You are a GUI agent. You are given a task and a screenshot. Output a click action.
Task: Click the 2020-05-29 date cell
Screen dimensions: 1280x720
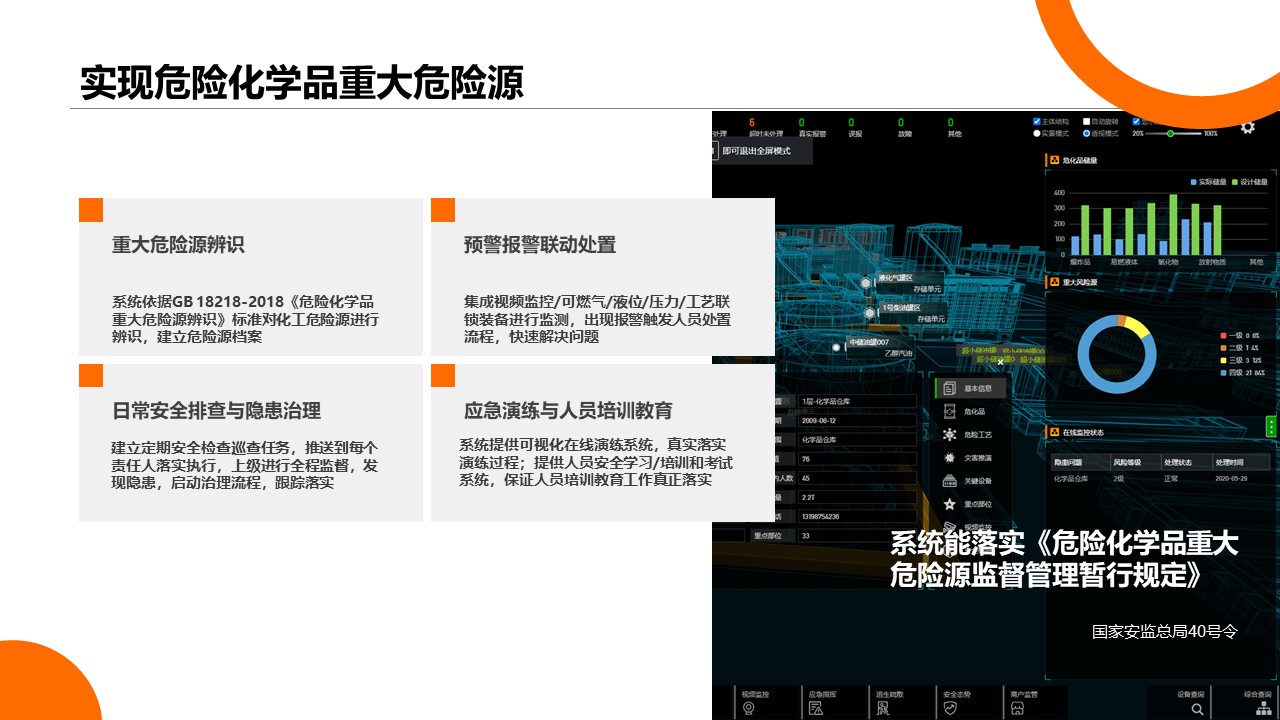tap(1233, 478)
